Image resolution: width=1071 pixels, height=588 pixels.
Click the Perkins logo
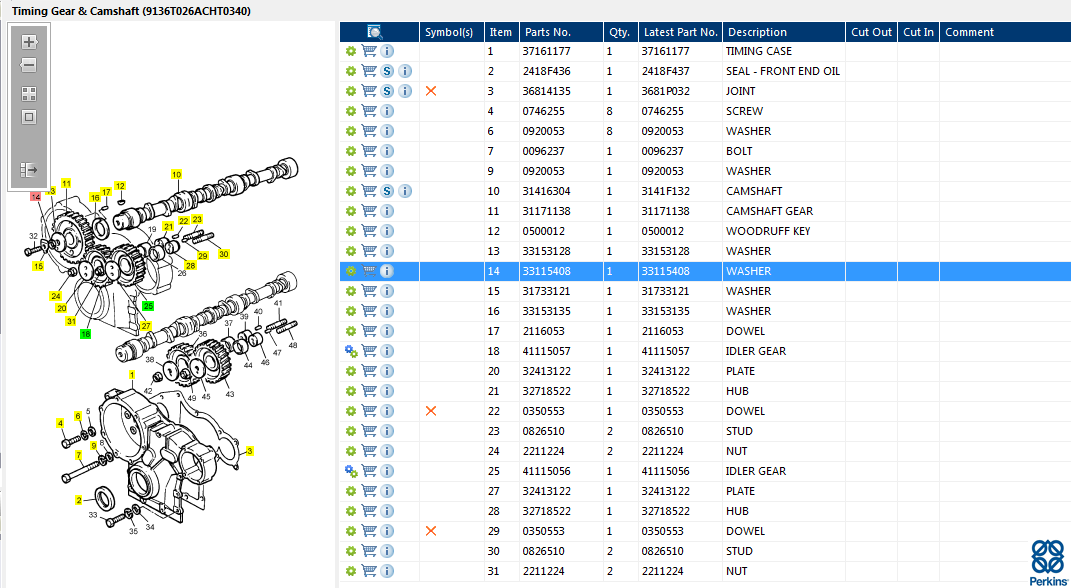click(x=1047, y=560)
